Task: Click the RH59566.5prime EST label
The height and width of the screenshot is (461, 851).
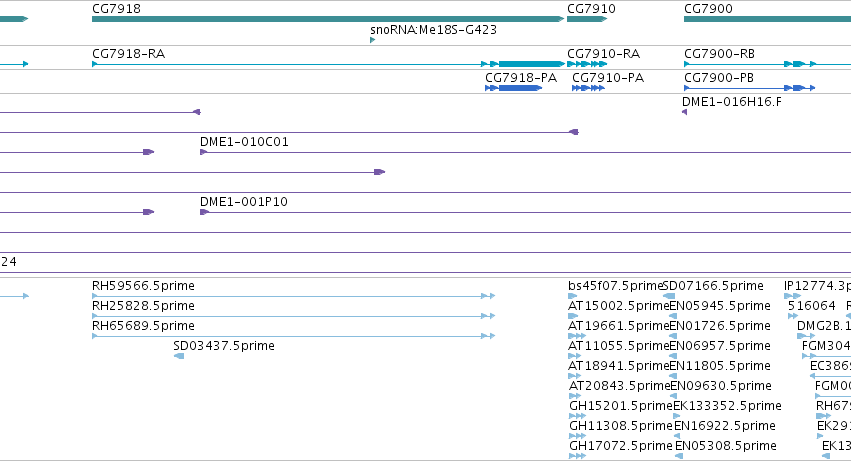Action: click(143, 286)
